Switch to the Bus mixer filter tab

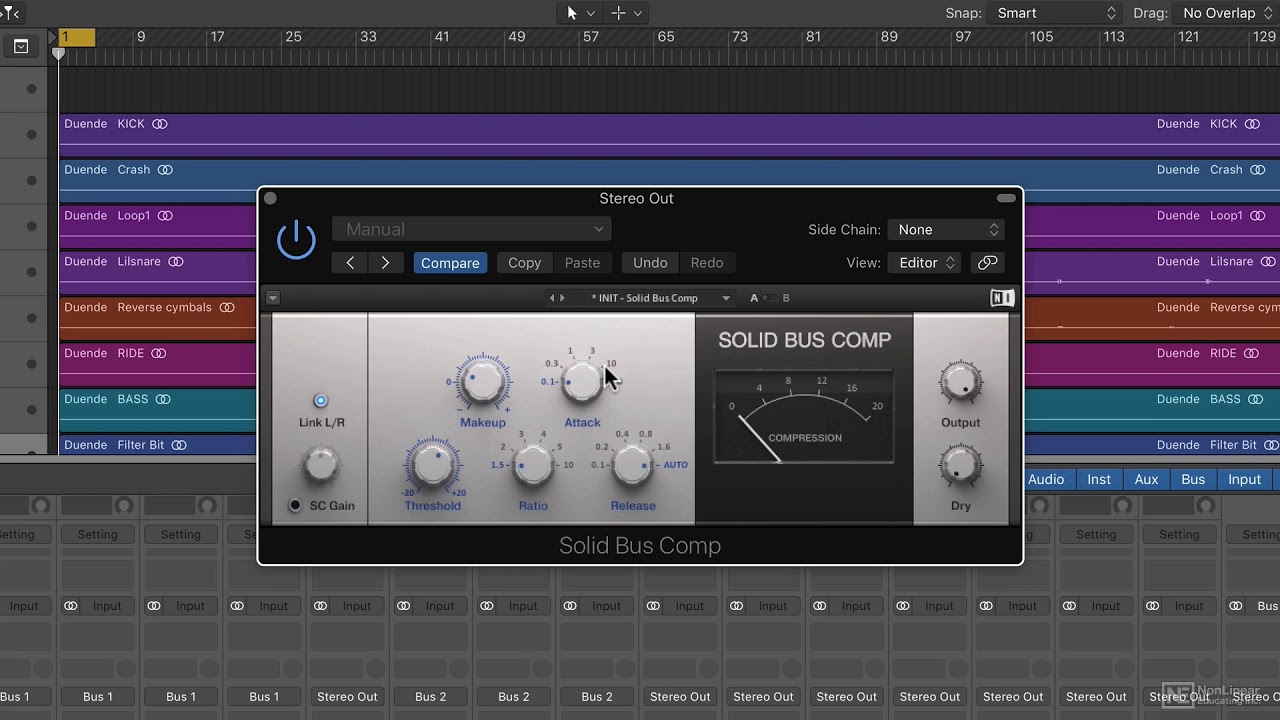click(x=1193, y=480)
